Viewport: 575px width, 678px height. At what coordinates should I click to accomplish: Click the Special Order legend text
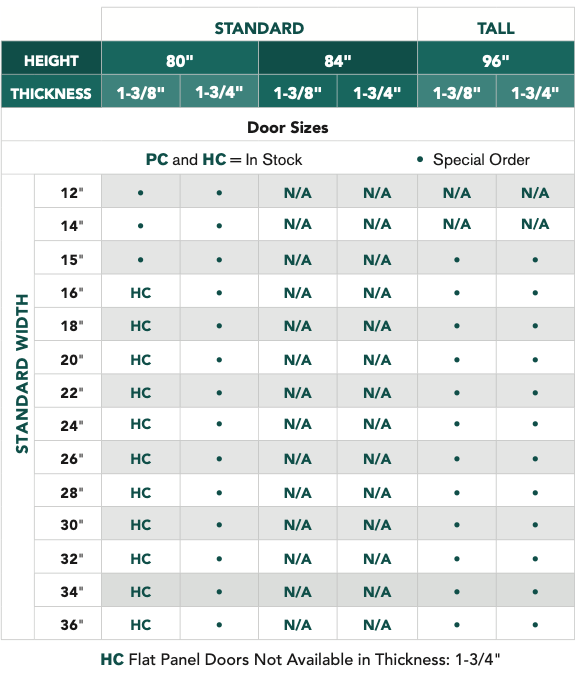pyautogui.click(x=481, y=160)
